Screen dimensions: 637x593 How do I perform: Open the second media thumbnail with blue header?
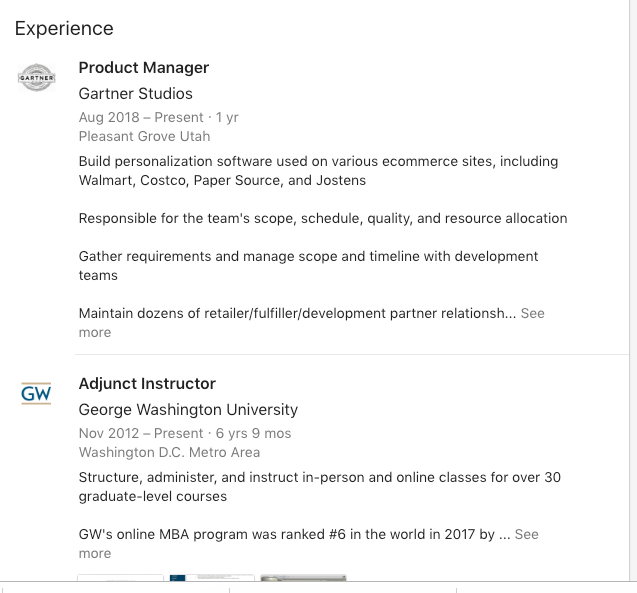pos(212,578)
